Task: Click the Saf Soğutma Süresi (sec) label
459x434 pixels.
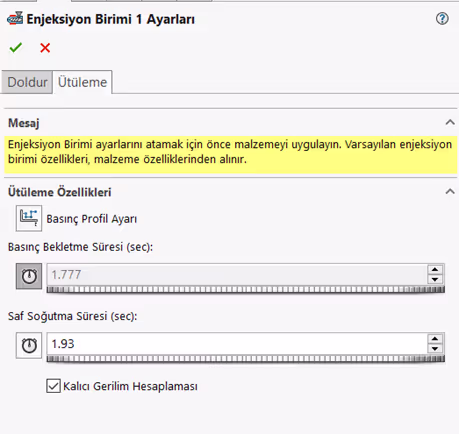Action: (72, 316)
